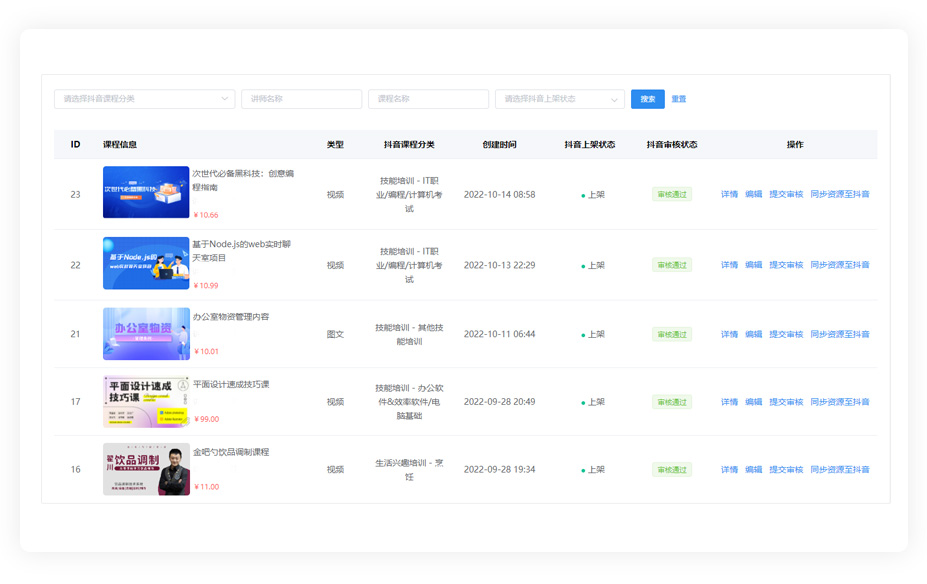Viewport: 927px width, 584px height.
Task: Click 提交审核 for course ID 21
Action: pos(786,334)
